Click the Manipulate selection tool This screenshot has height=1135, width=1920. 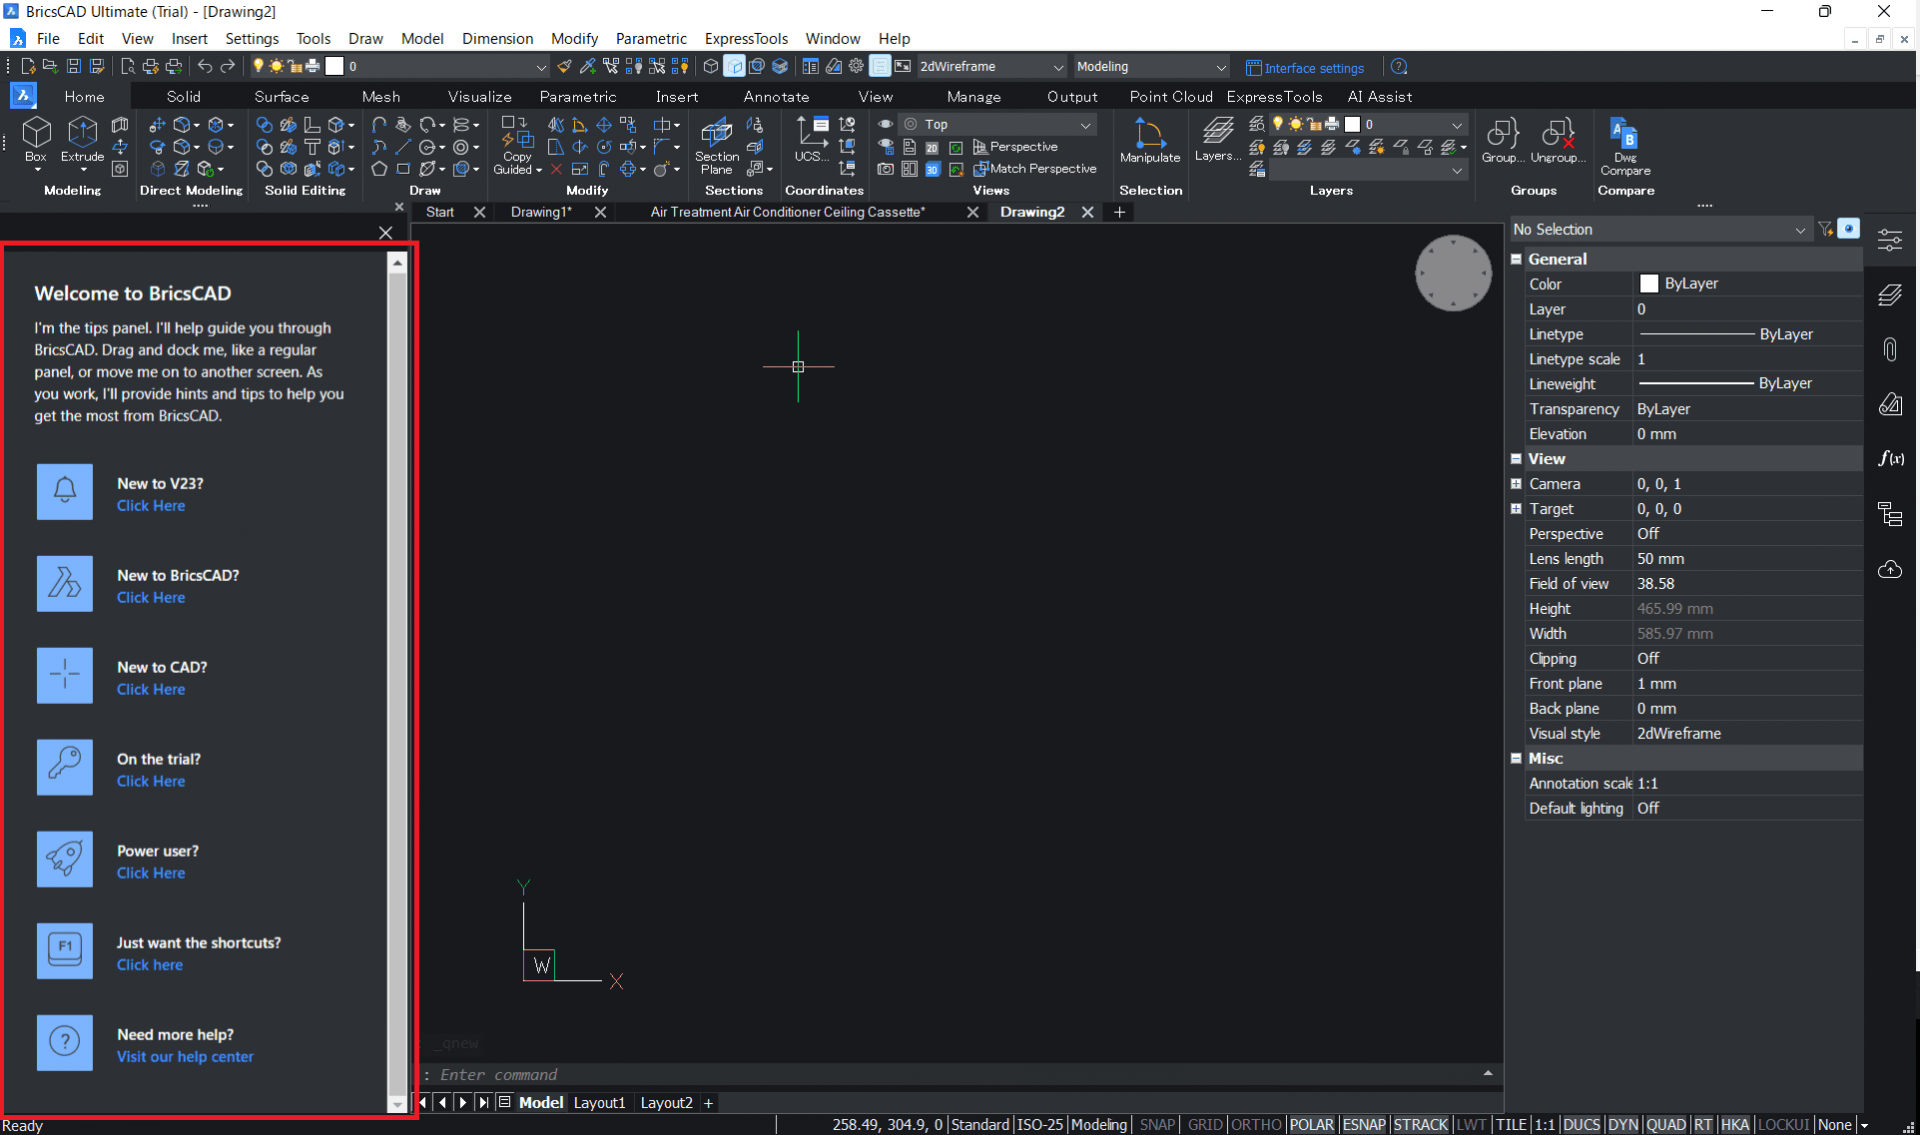1149,140
